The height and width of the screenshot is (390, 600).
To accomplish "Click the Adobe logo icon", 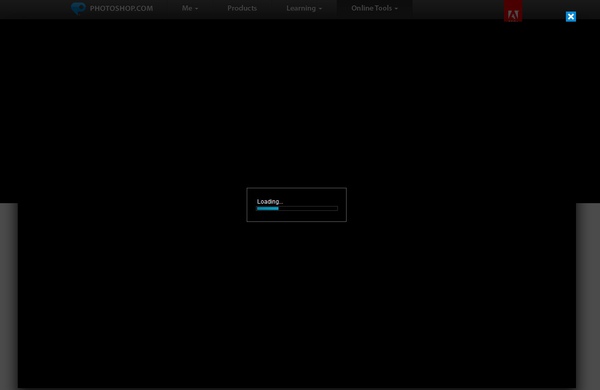I will pos(513,11).
